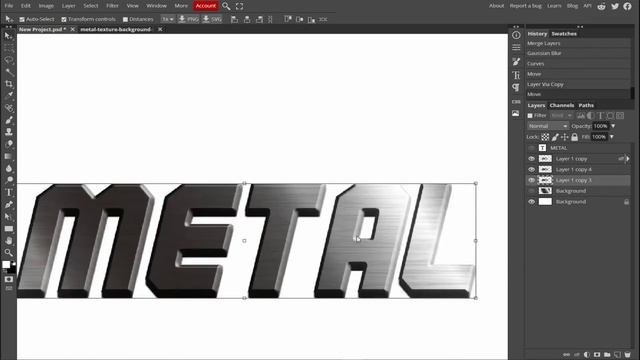Click the new layer icon

pyautogui.click(x=617, y=355)
